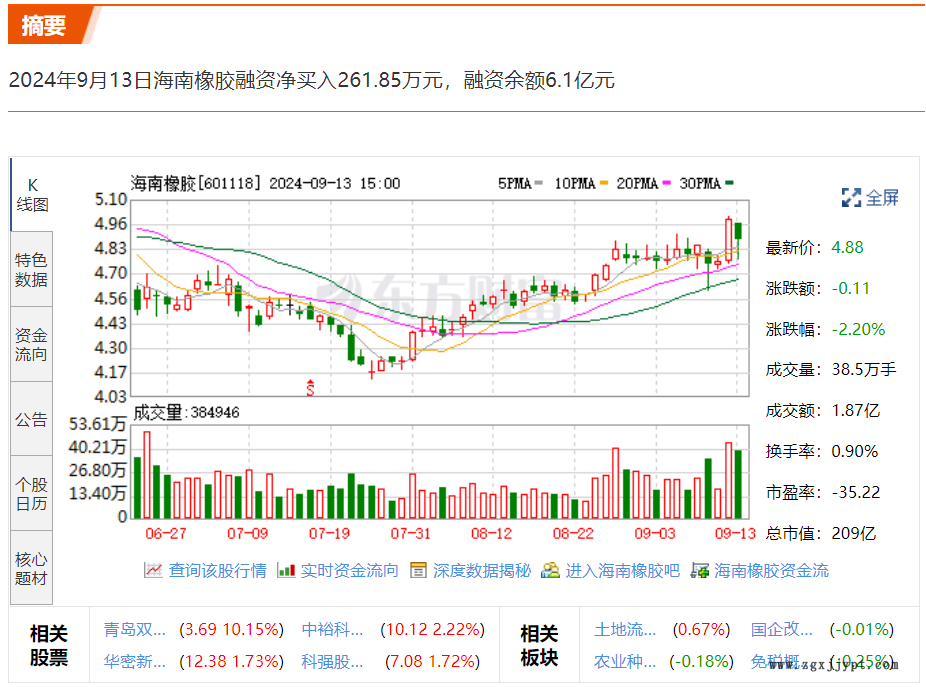Follow the 进入海南橡胶吧 link
Viewport: 926px width, 687px height.
point(622,571)
